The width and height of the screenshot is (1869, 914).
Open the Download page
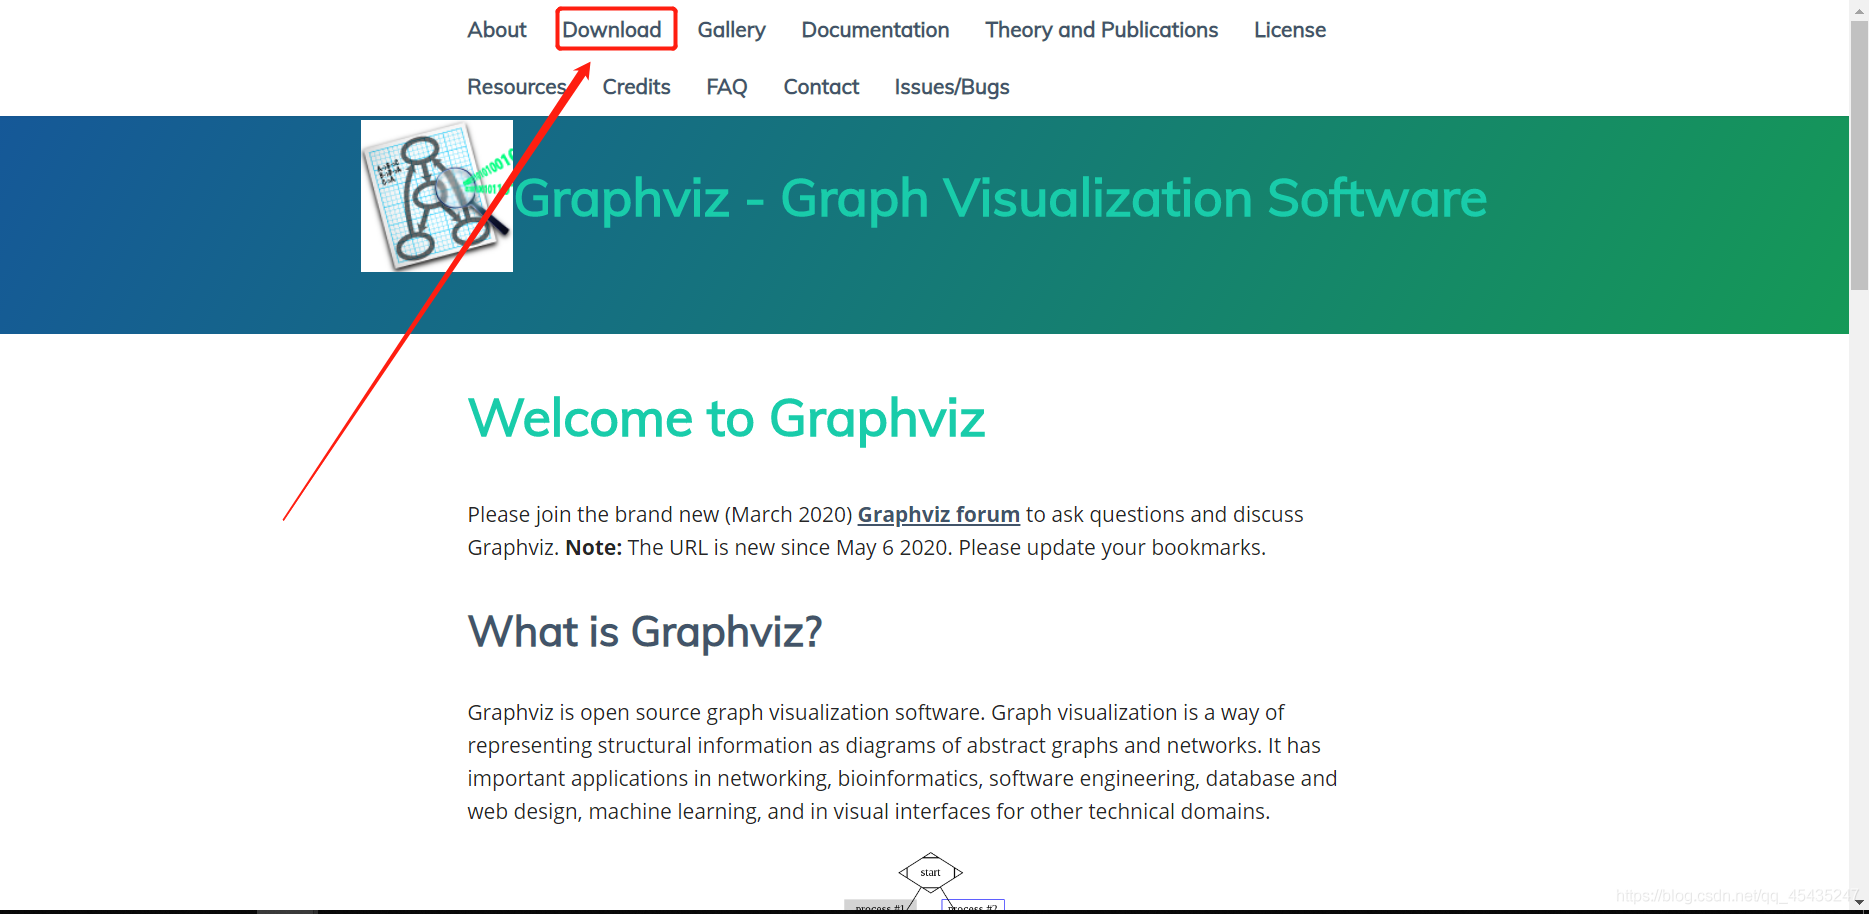pos(615,30)
